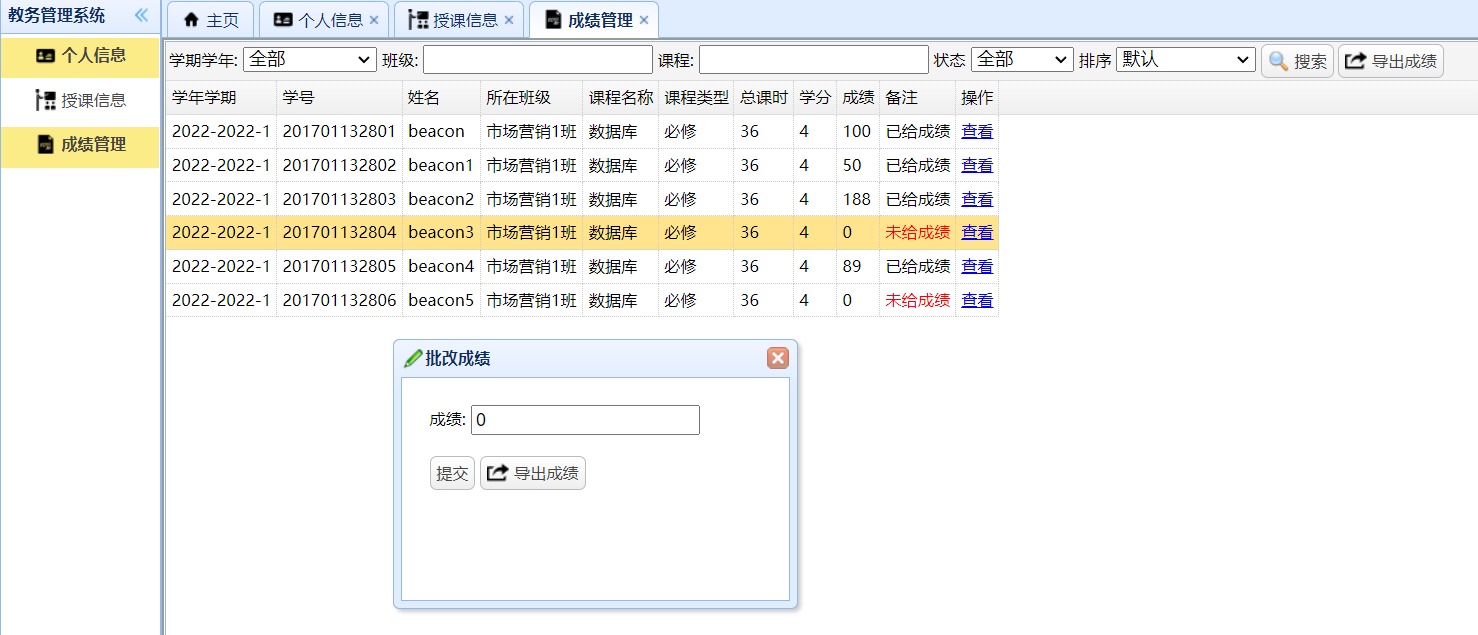Open the 排序 dropdown showing 默认
The height and width of the screenshot is (635, 1478).
(1185, 59)
